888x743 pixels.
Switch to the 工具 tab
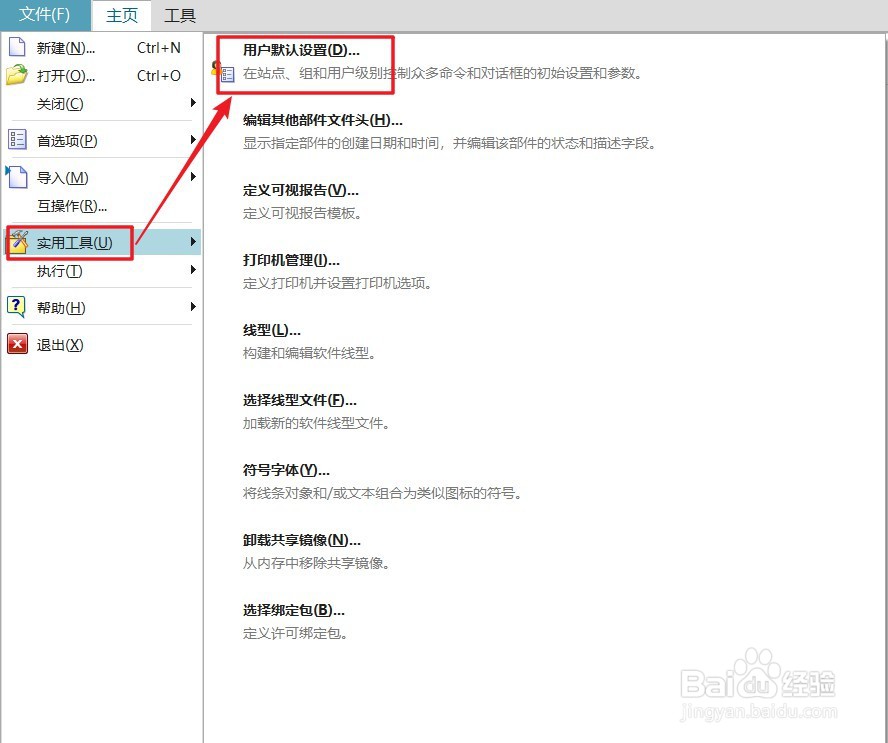point(180,15)
